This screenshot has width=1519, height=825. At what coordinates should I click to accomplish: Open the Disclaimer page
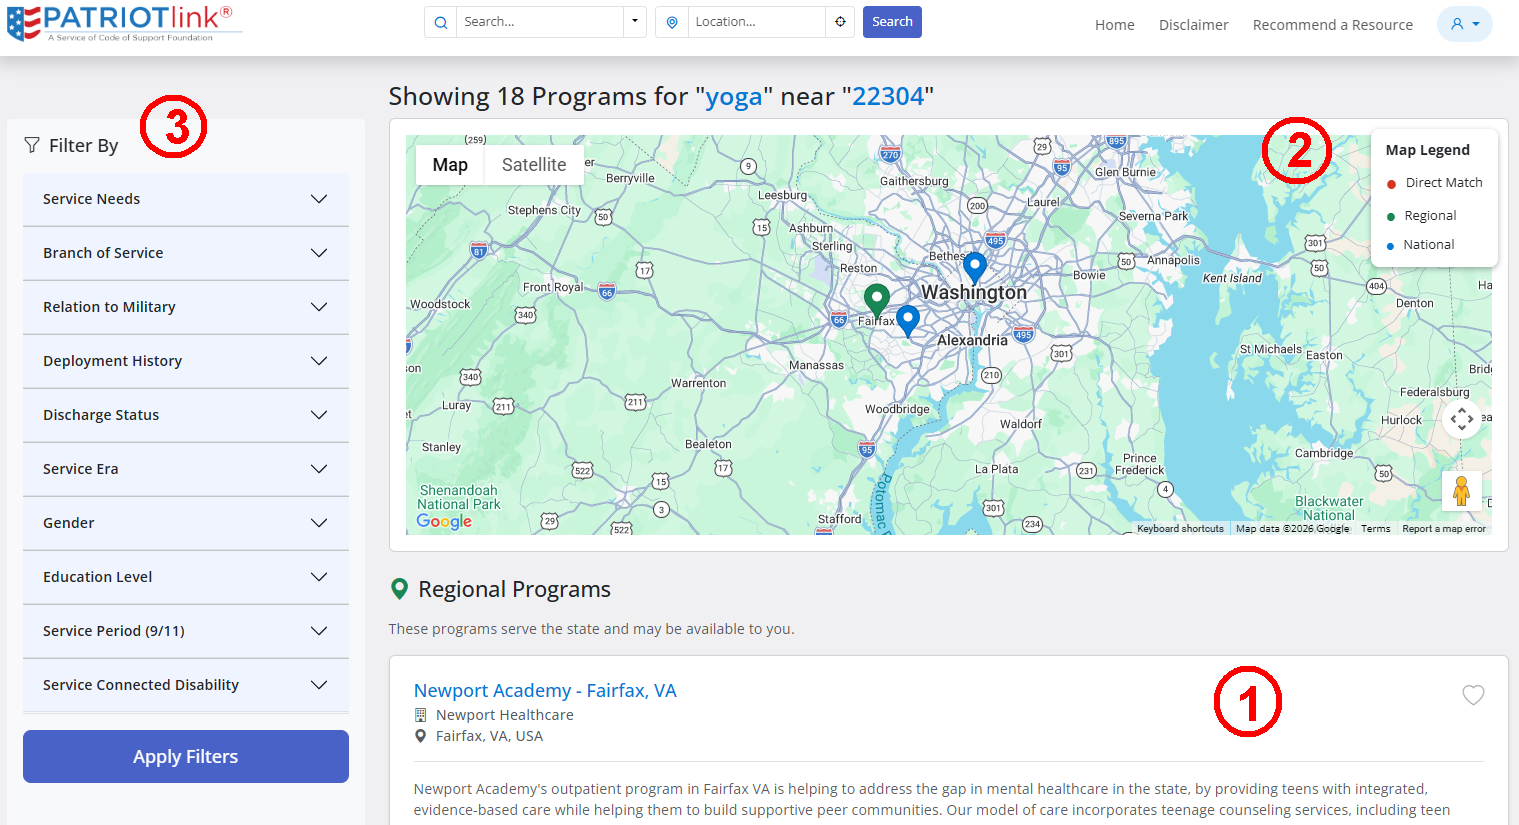(1193, 25)
